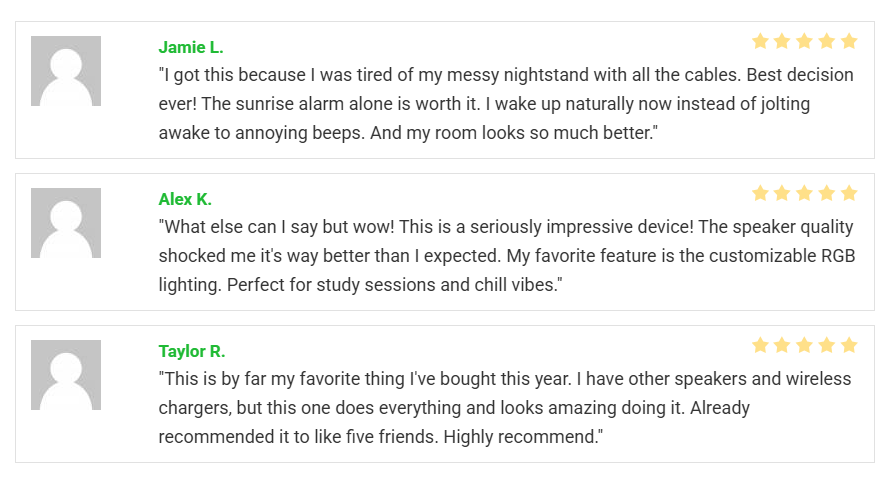Click Taylor R.'s avatar placeholder image
The image size is (894, 479).
(66, 375)
